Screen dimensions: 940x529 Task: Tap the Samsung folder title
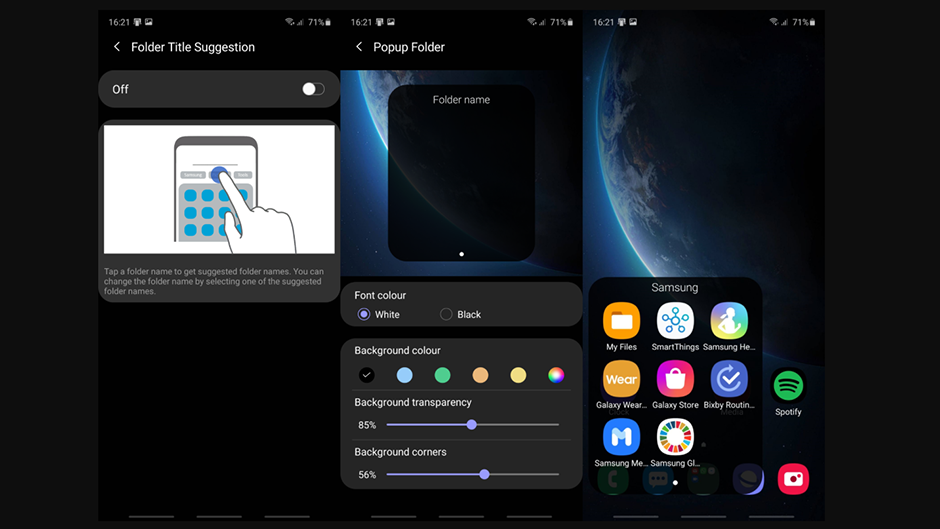(x=675, y=288)
